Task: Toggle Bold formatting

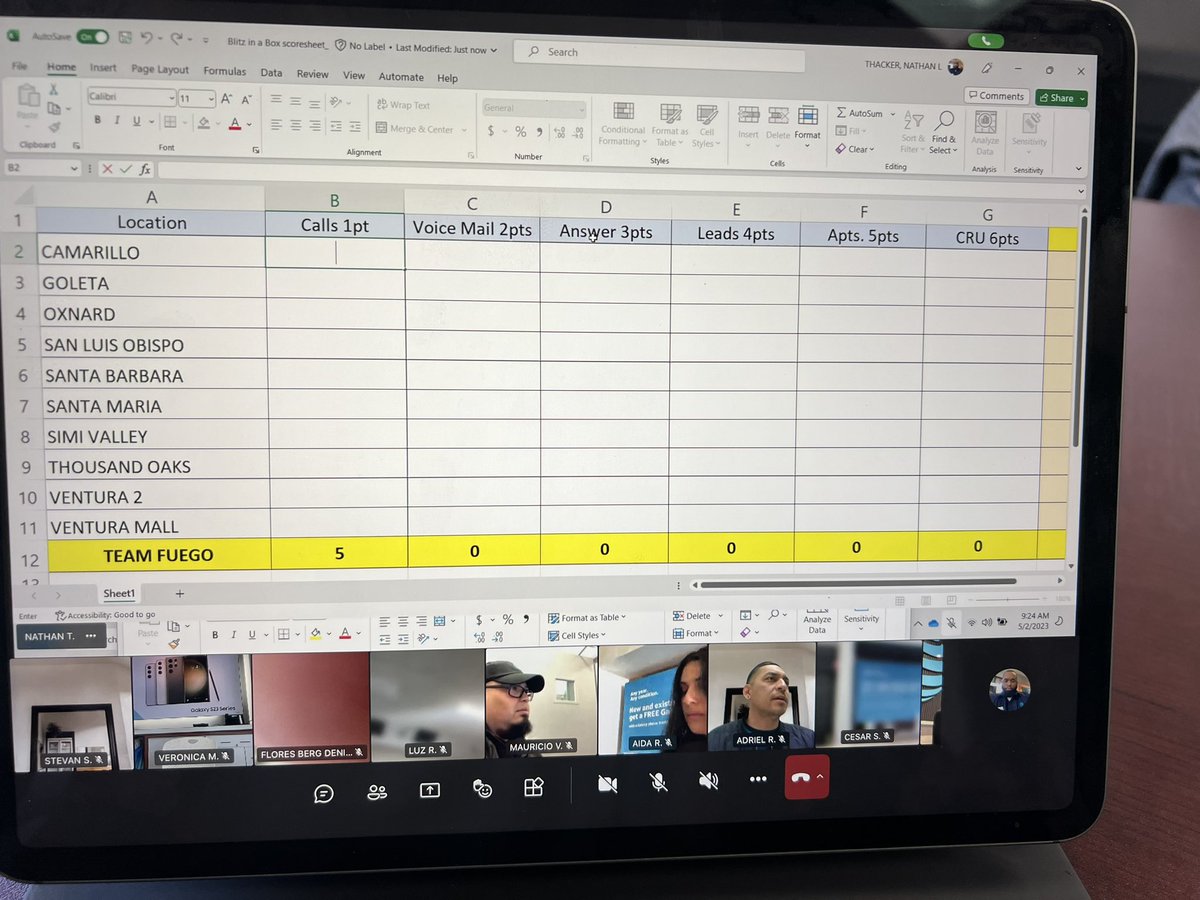Action: point(97,119)
